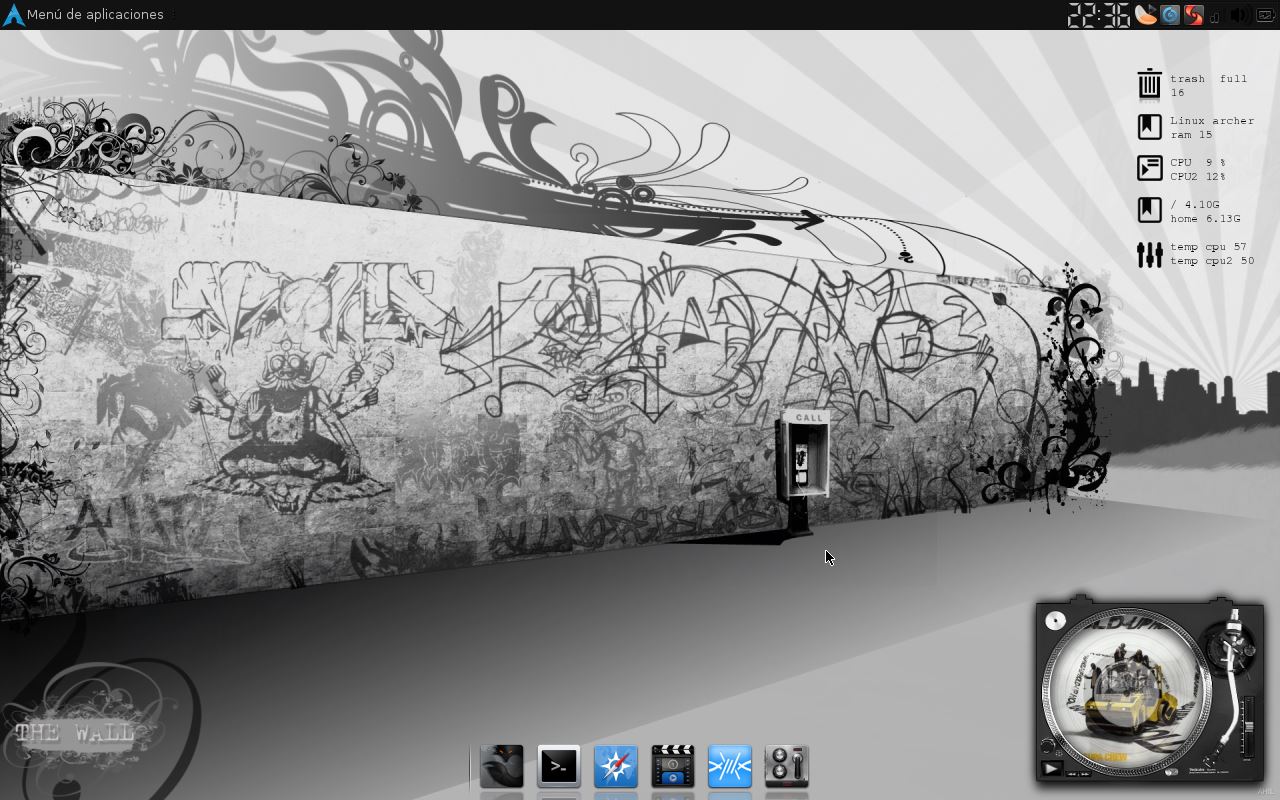Image resolution: width=1280 pixels, height=800 pixels.
Task: Click the round knob above the turntable play button
Action: [1048, 745]
